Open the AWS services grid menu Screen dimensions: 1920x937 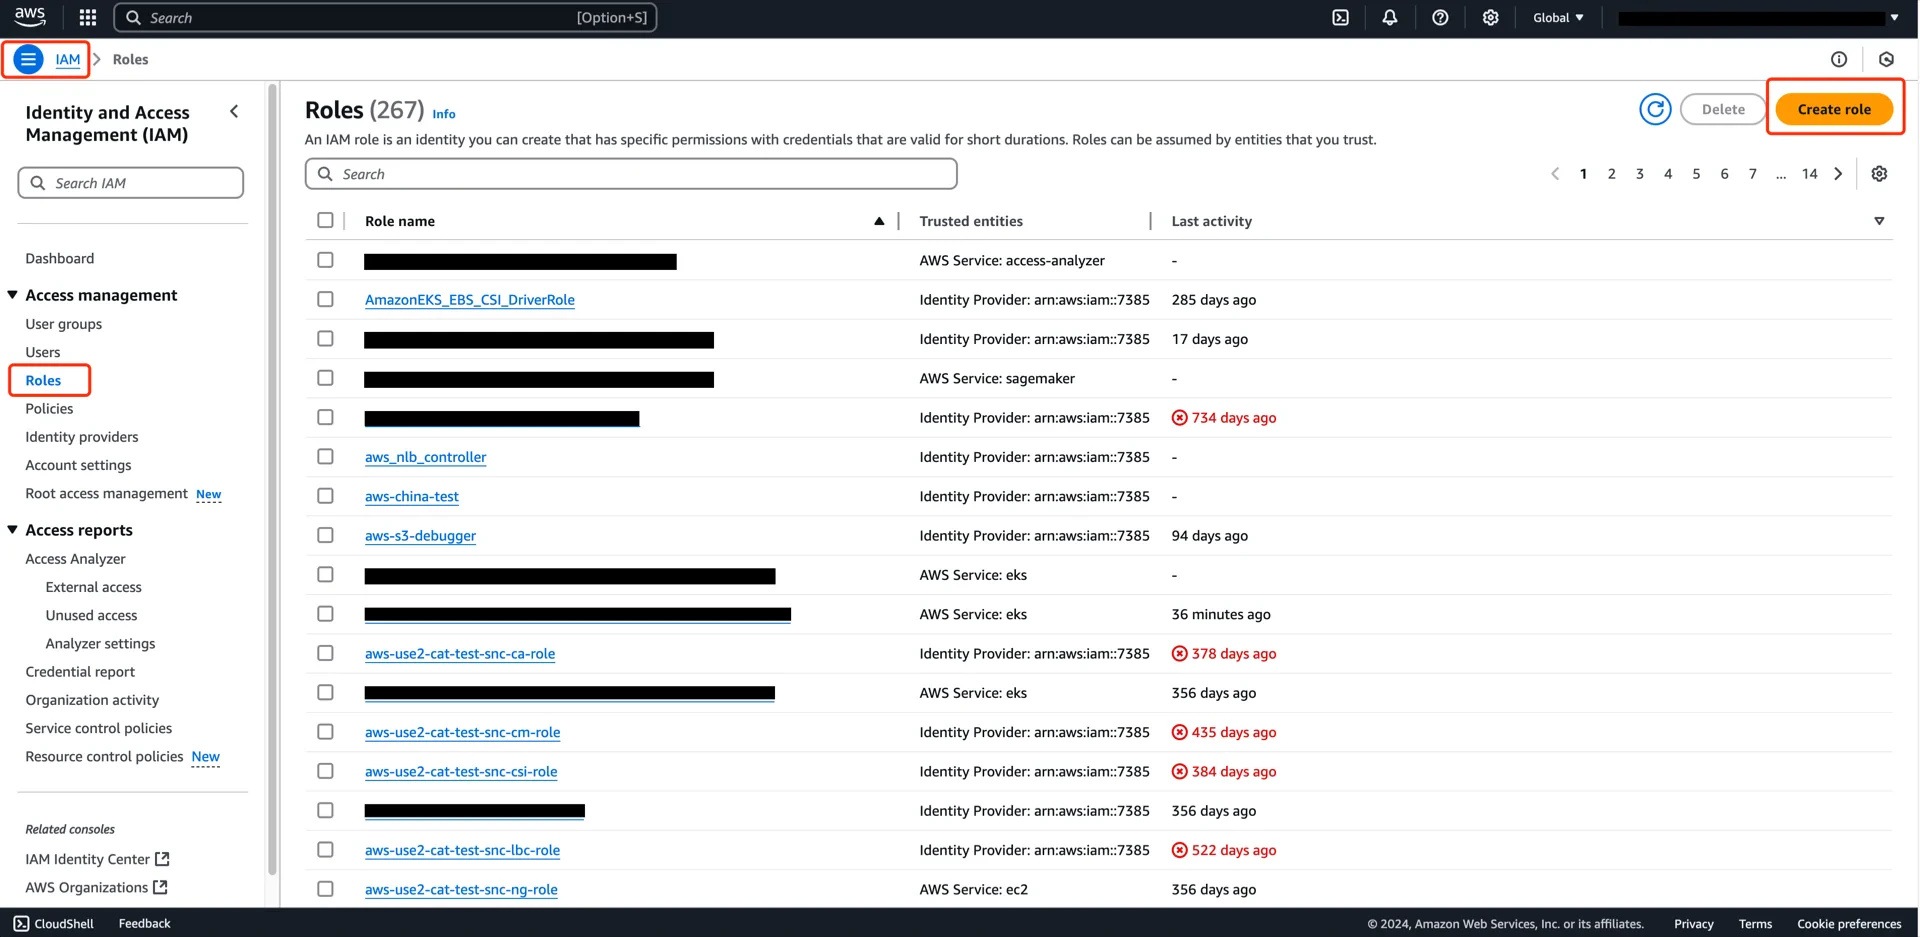point(88,17)
